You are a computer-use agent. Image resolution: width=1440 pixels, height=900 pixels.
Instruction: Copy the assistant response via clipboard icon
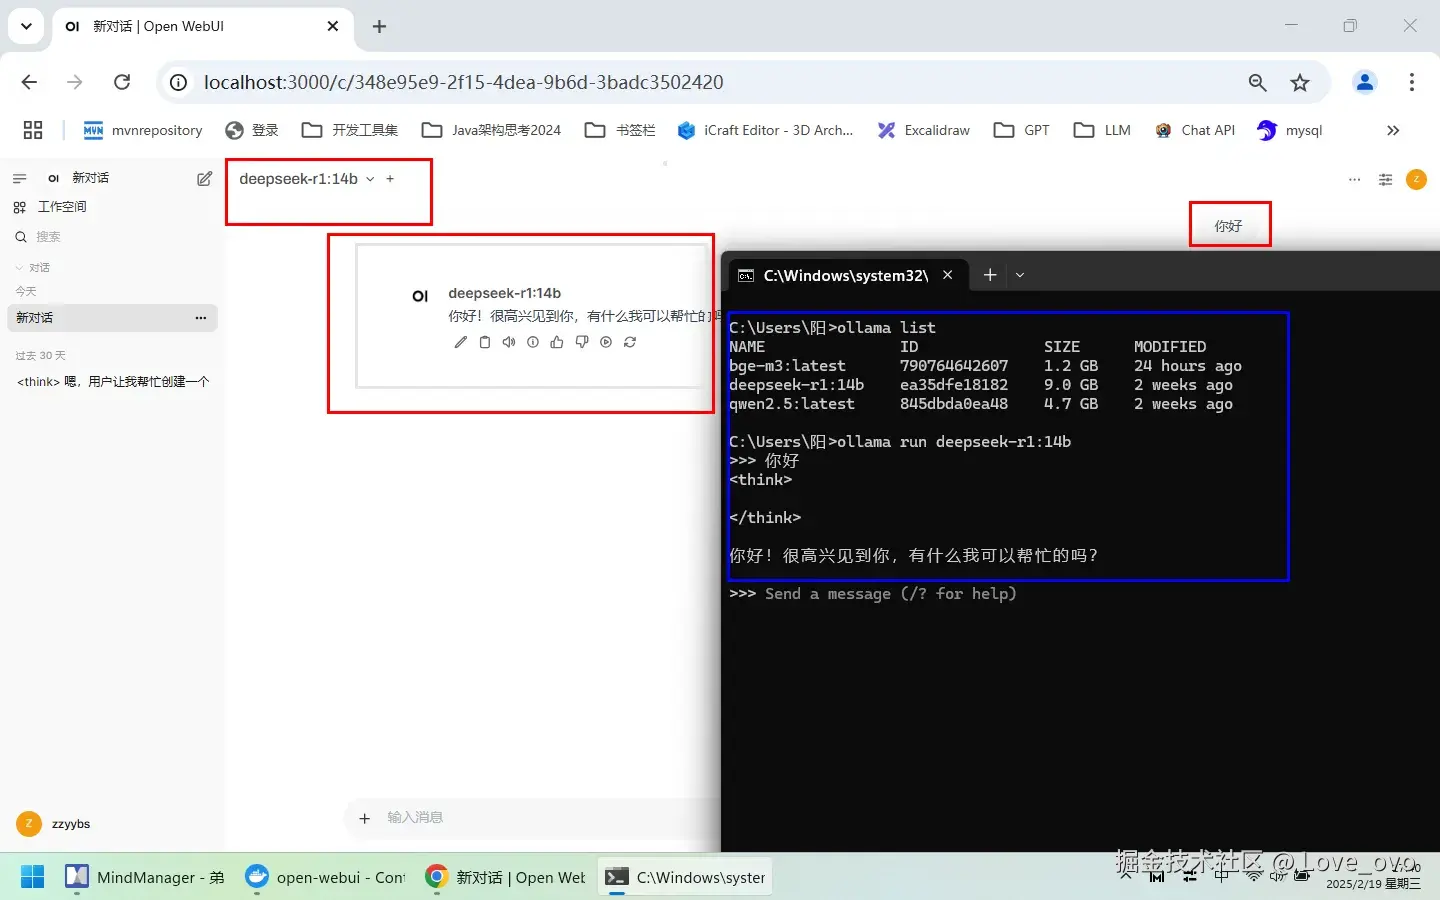pyautogui.click(x=485, y=342)
